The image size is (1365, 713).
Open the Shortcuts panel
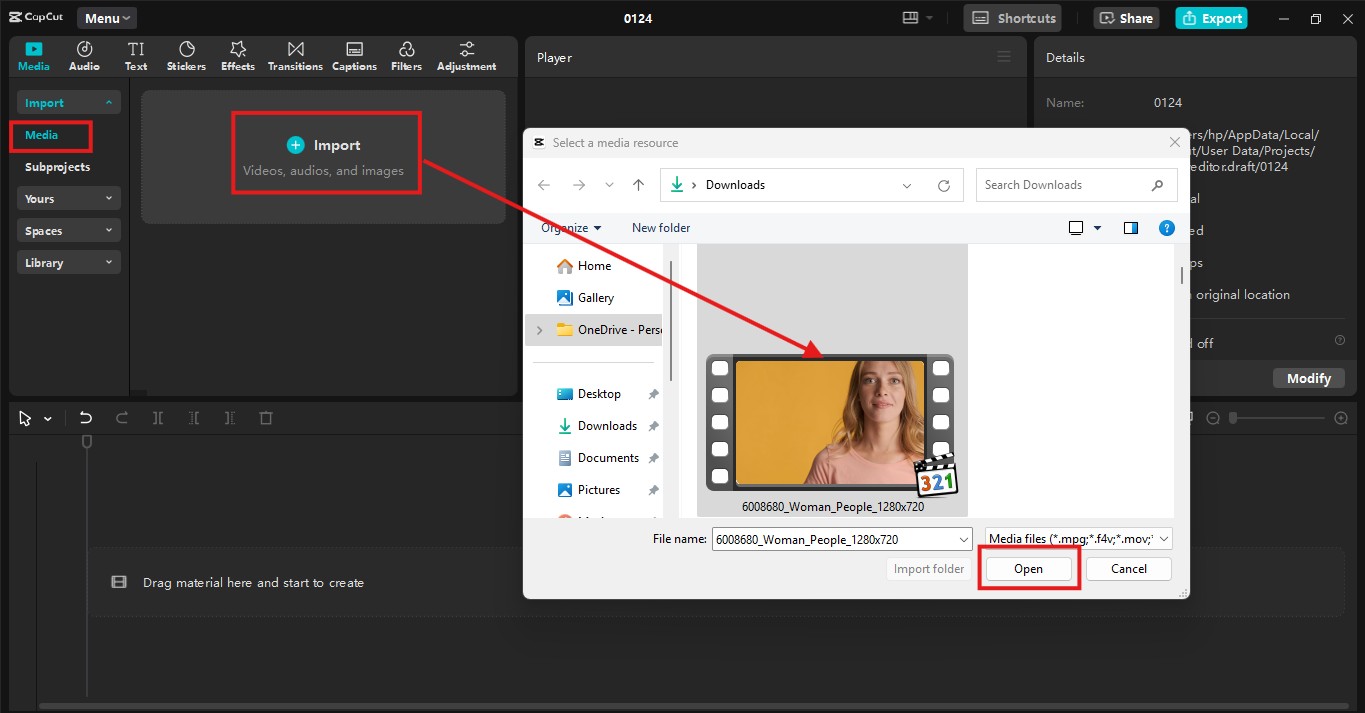[x=1015, y=18]
